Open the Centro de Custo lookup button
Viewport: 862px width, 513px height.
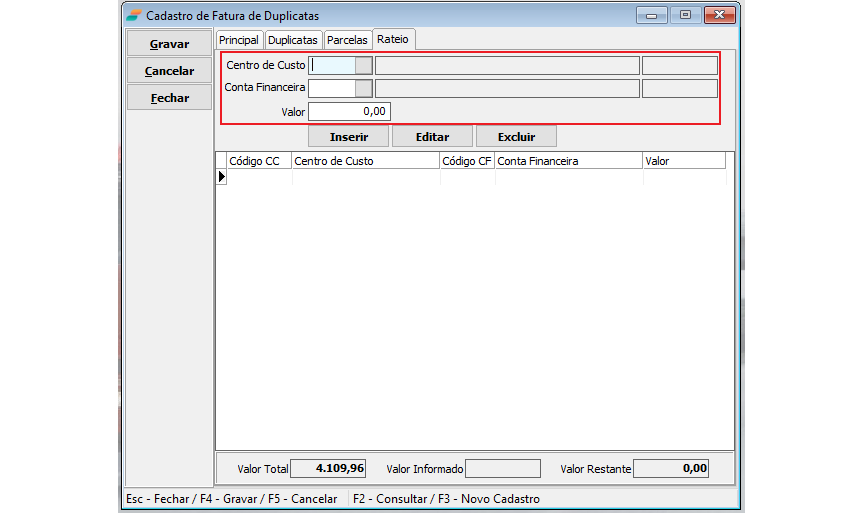[364, 65]
